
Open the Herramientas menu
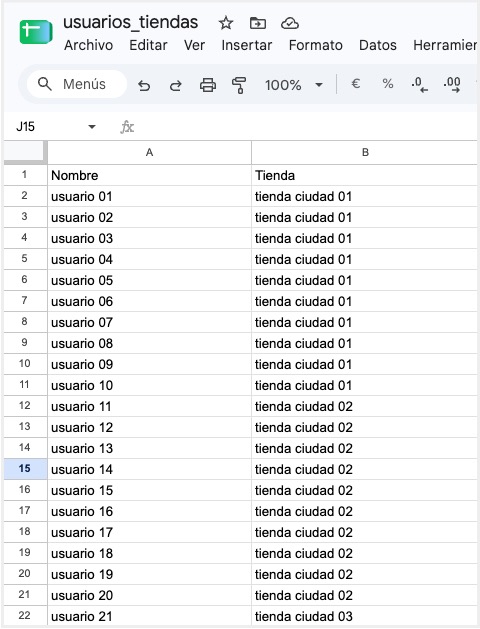(445, 45)
